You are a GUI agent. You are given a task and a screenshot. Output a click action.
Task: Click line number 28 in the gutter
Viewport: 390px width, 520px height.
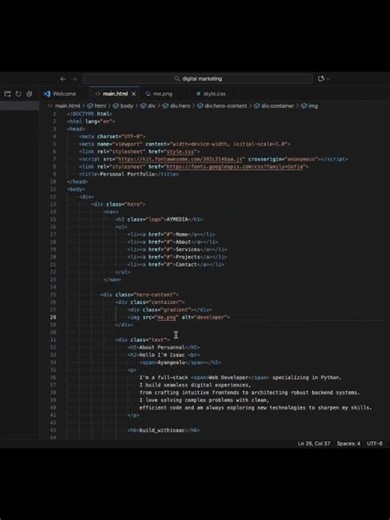53,317
